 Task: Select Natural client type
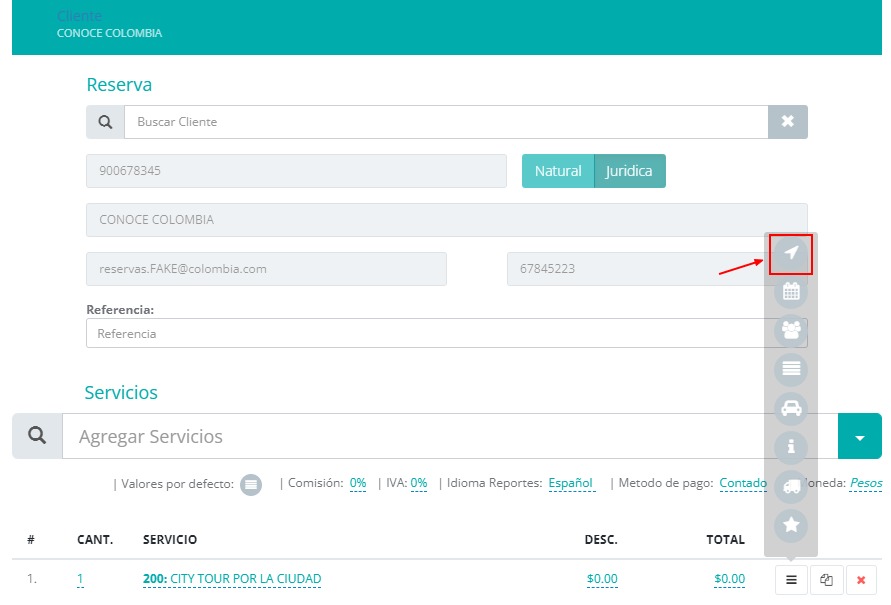557,171
